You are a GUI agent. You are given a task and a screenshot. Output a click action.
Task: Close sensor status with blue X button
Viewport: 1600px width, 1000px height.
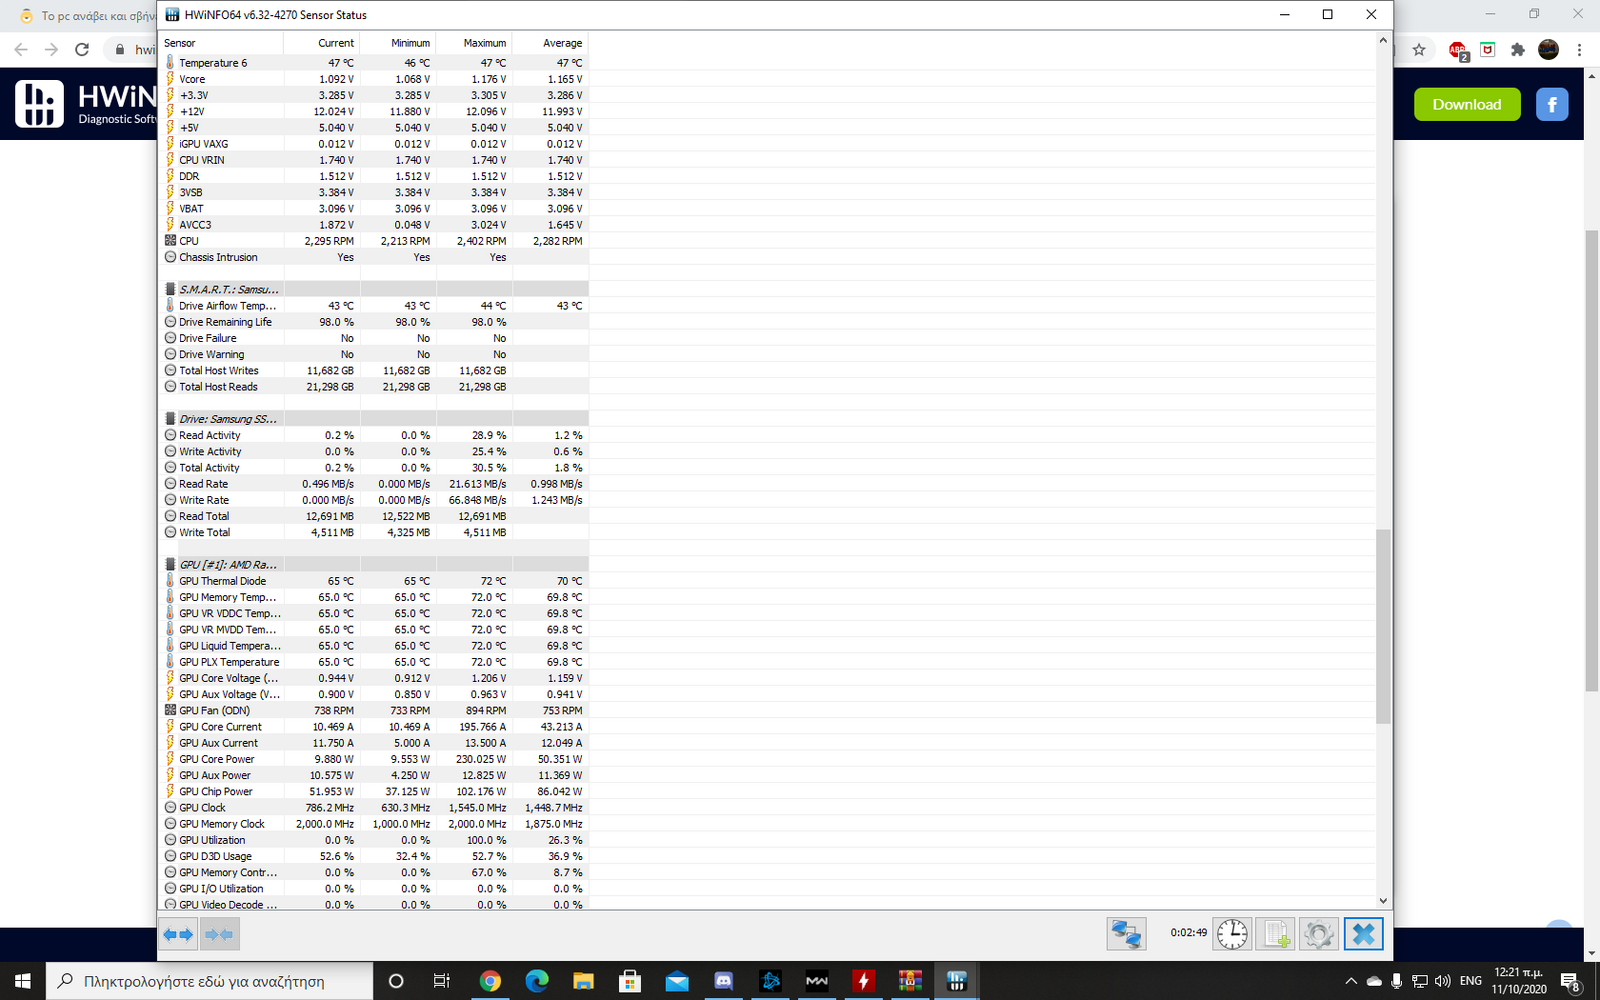[x=1363, y=934]
